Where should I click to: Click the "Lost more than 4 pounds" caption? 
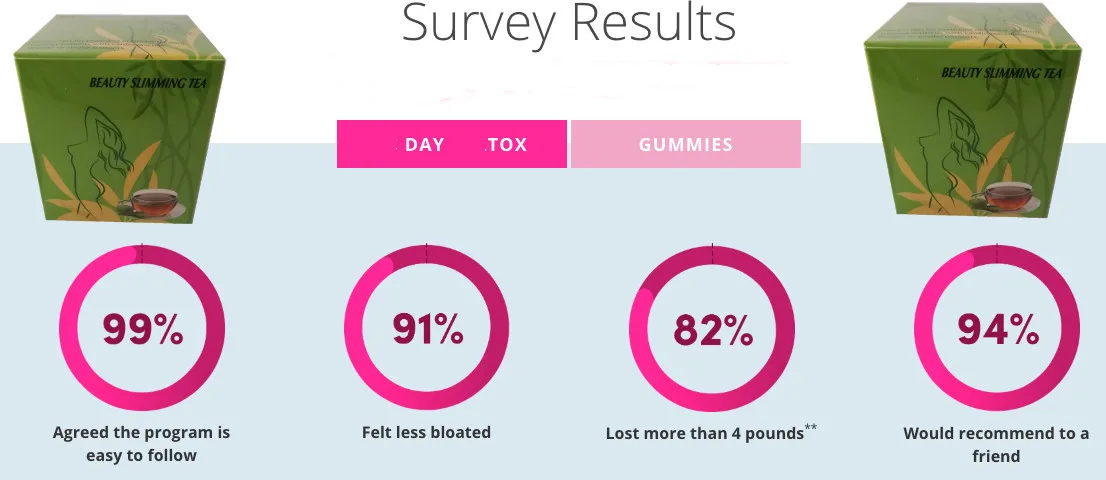click(x=704, y=434)
